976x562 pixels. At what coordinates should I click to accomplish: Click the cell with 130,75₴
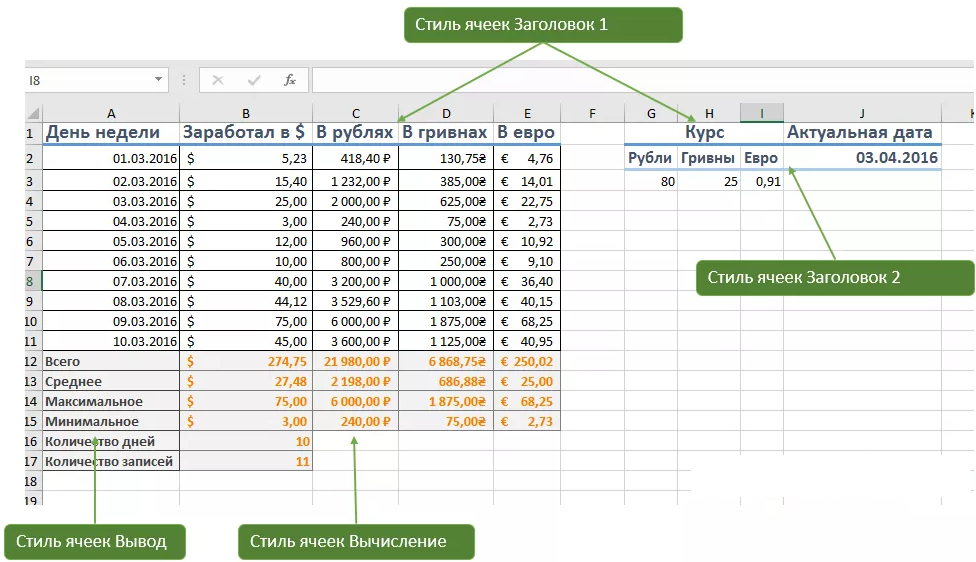coord(446,159)
